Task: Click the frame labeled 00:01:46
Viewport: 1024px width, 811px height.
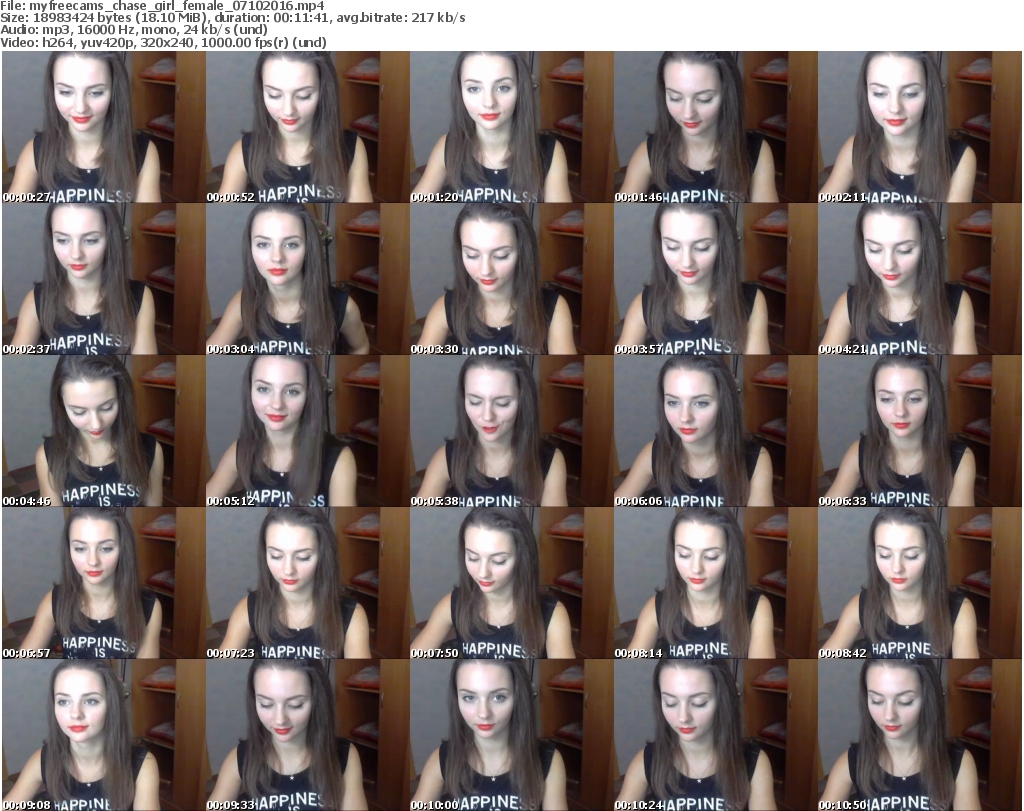Action: click(x=715, y=127)
